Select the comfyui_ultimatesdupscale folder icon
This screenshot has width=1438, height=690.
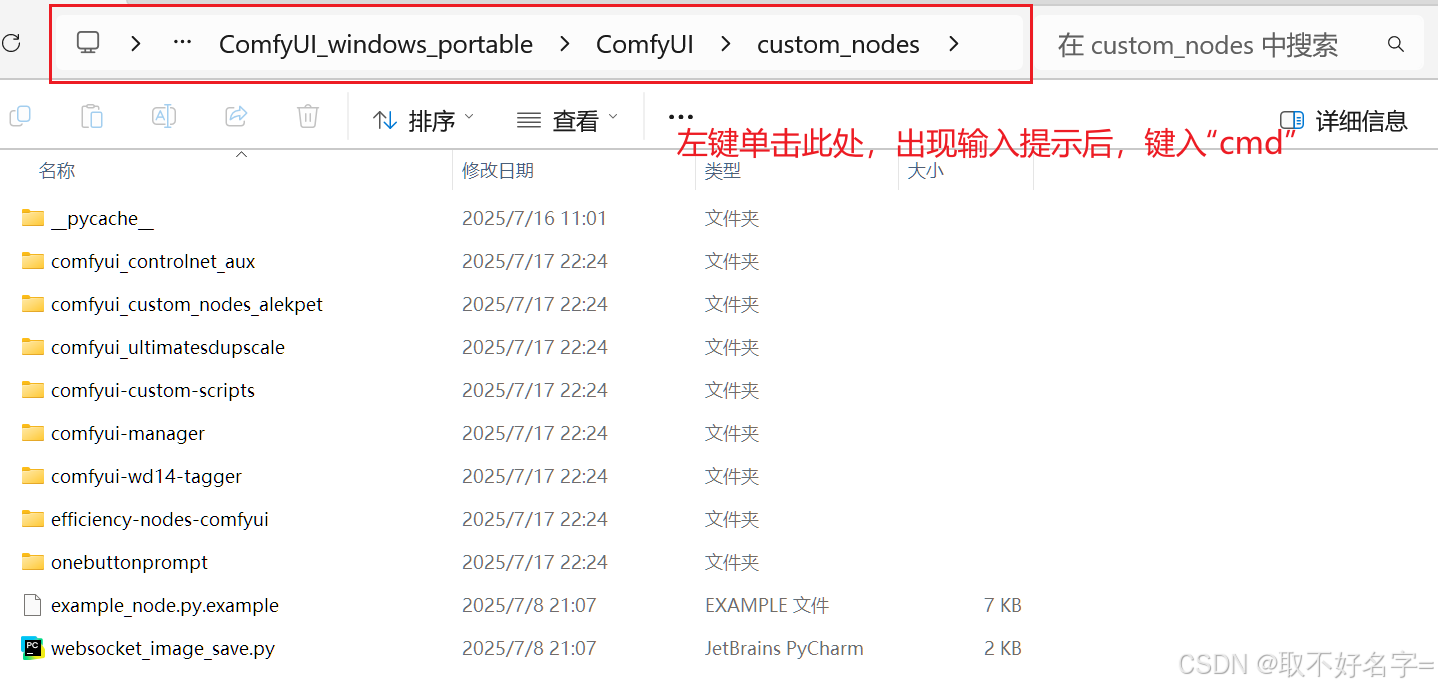[33, 347]
